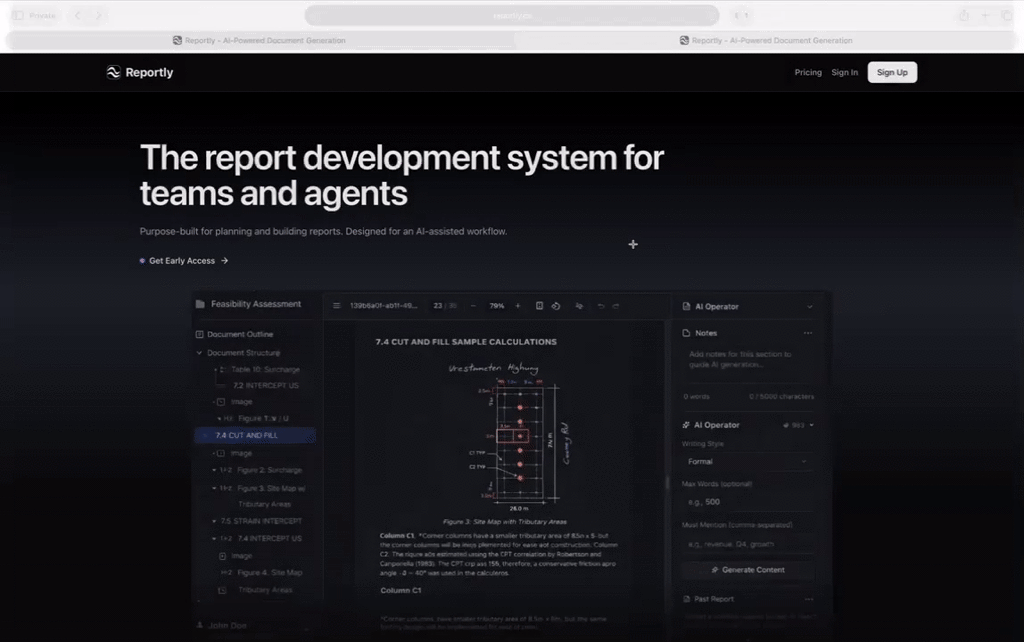Expand the 7.5 STRAIN INTERCEPT section
The height and width of the screenshot is (642, 1024).
click(x=214, y=521)
